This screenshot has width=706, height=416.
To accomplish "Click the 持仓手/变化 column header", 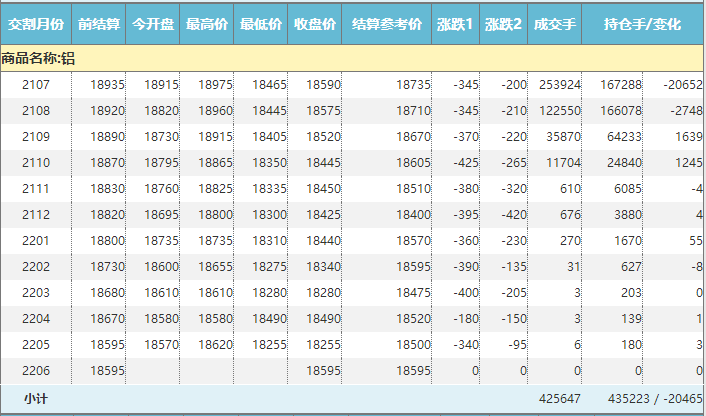I will (x=642, y=23).
